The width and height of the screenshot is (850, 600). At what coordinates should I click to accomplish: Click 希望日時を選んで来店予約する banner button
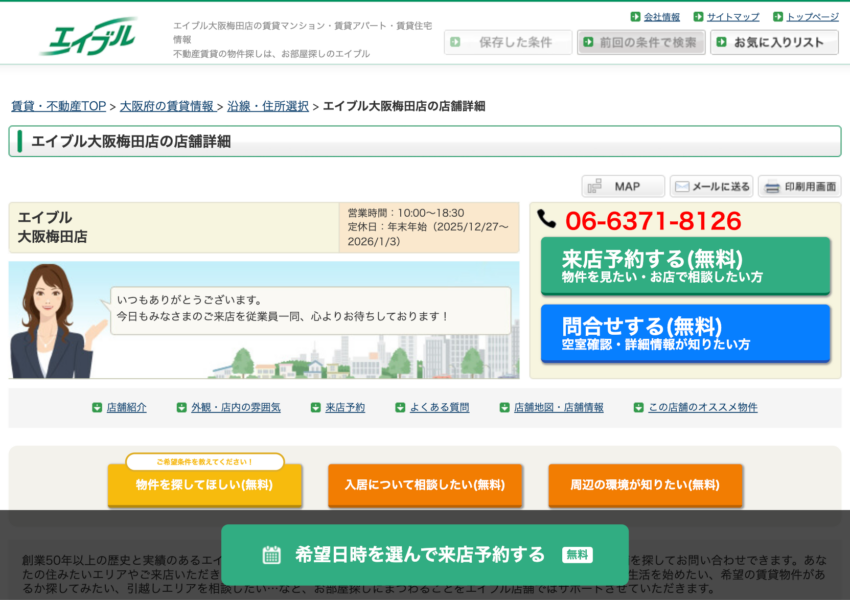425,555
